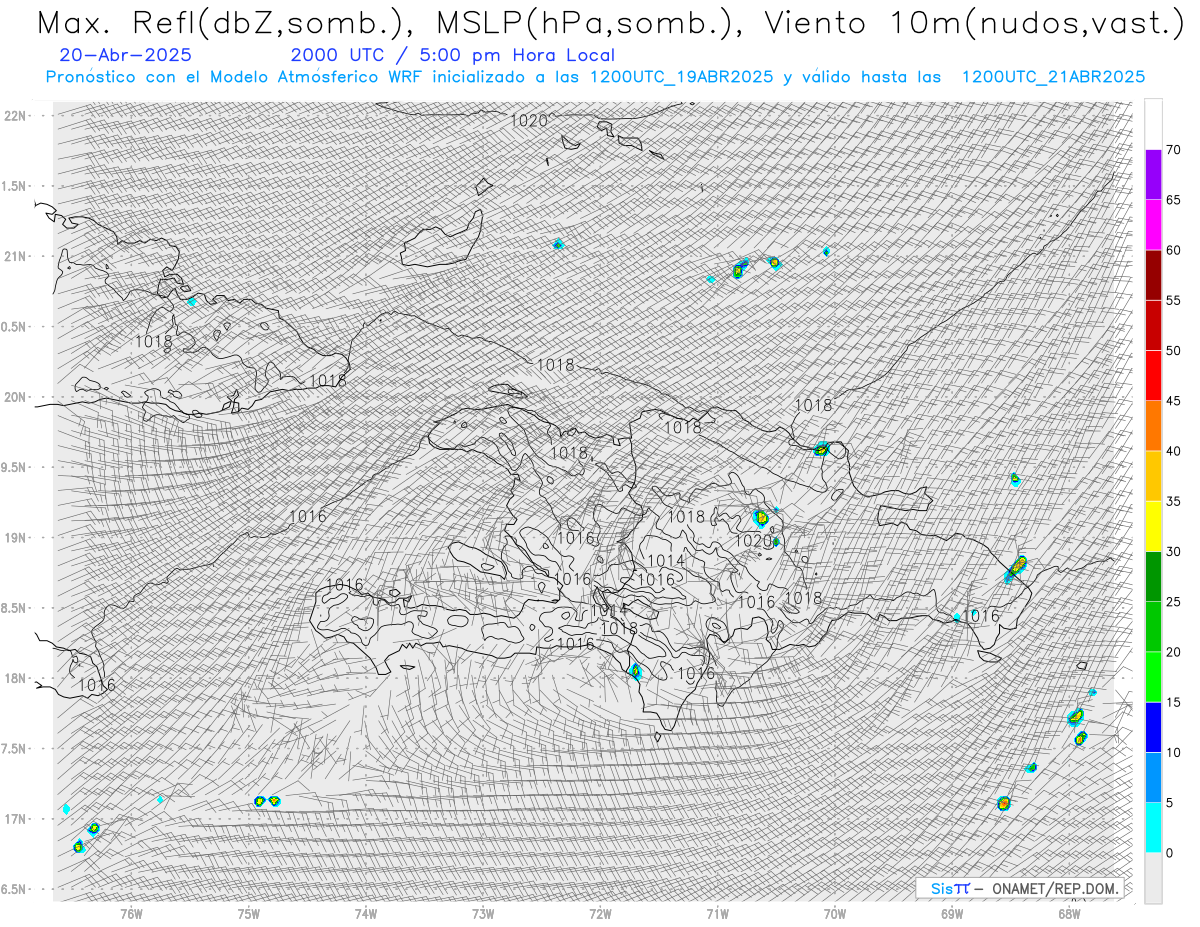Select the "70W" longitude label
Image resolution: width=1200 pixels, height=927 pixels.
[834, 912]
